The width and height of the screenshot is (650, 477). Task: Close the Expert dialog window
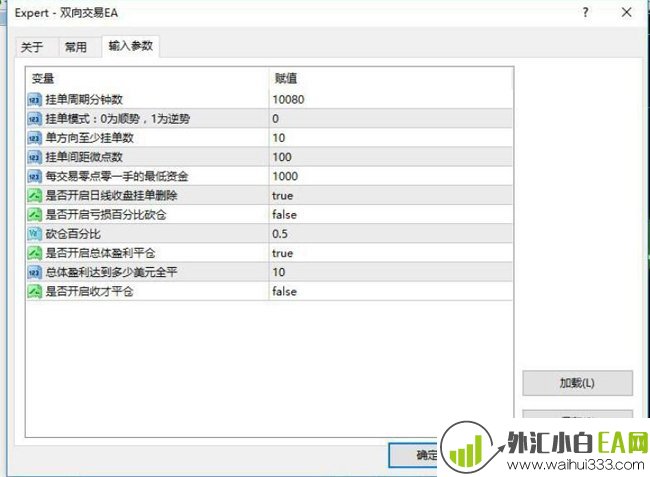pyautogui.click(x=627, y=12)
